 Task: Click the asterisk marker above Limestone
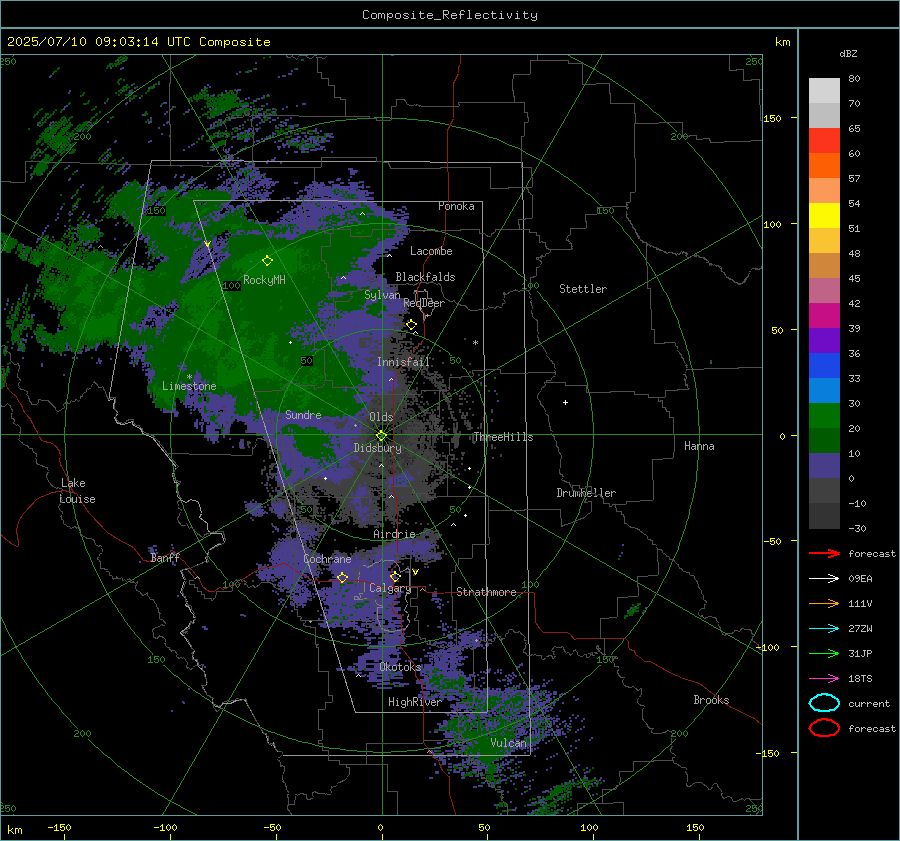[189, 377]
